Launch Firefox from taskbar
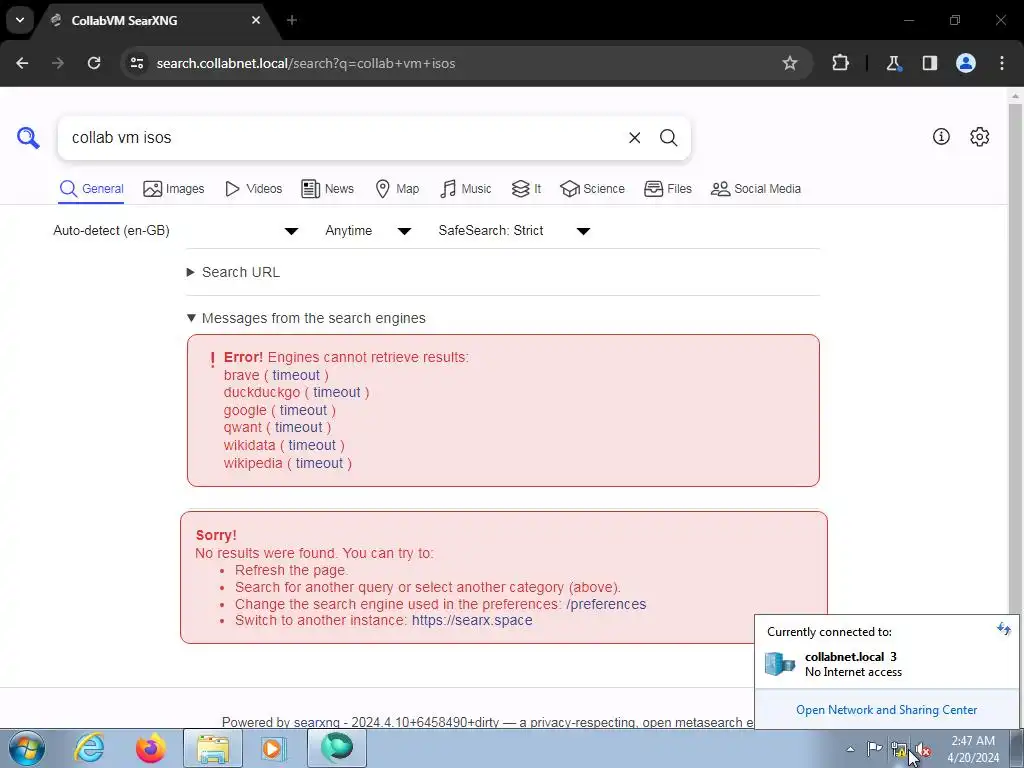Viewport: 1024px width, 768px height. pos(151,748)
